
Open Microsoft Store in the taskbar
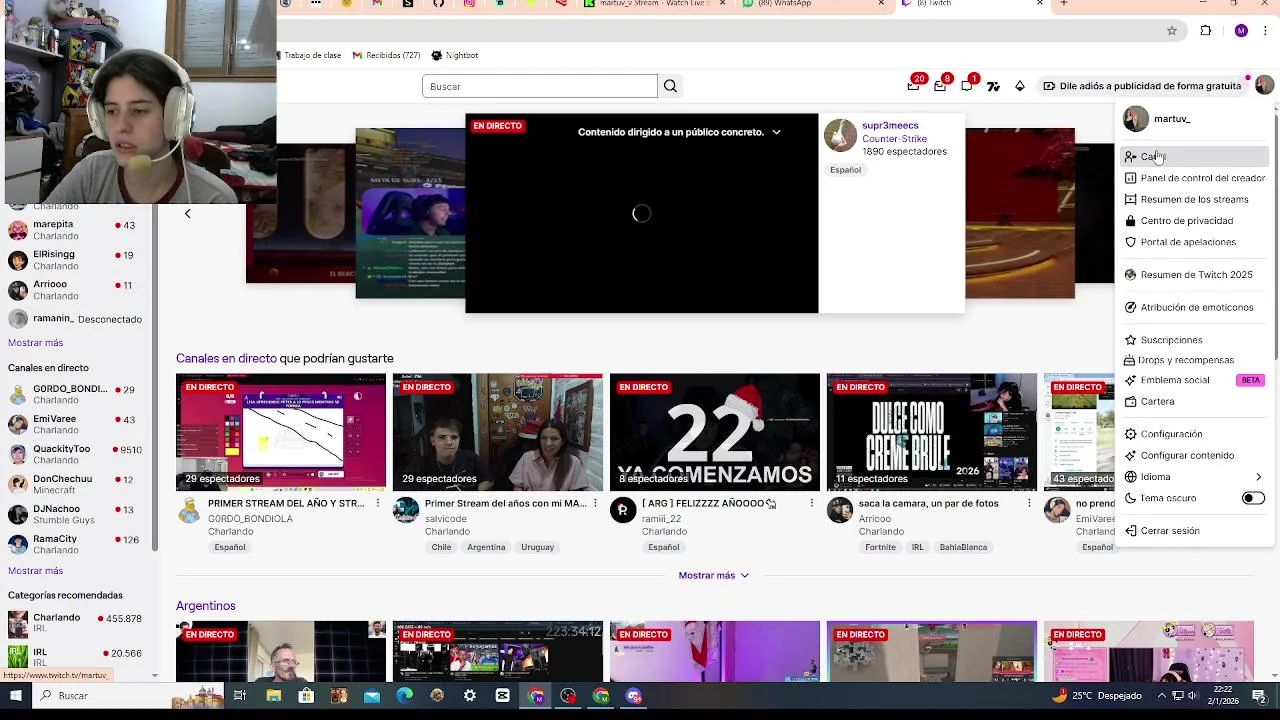click(306, 696)
